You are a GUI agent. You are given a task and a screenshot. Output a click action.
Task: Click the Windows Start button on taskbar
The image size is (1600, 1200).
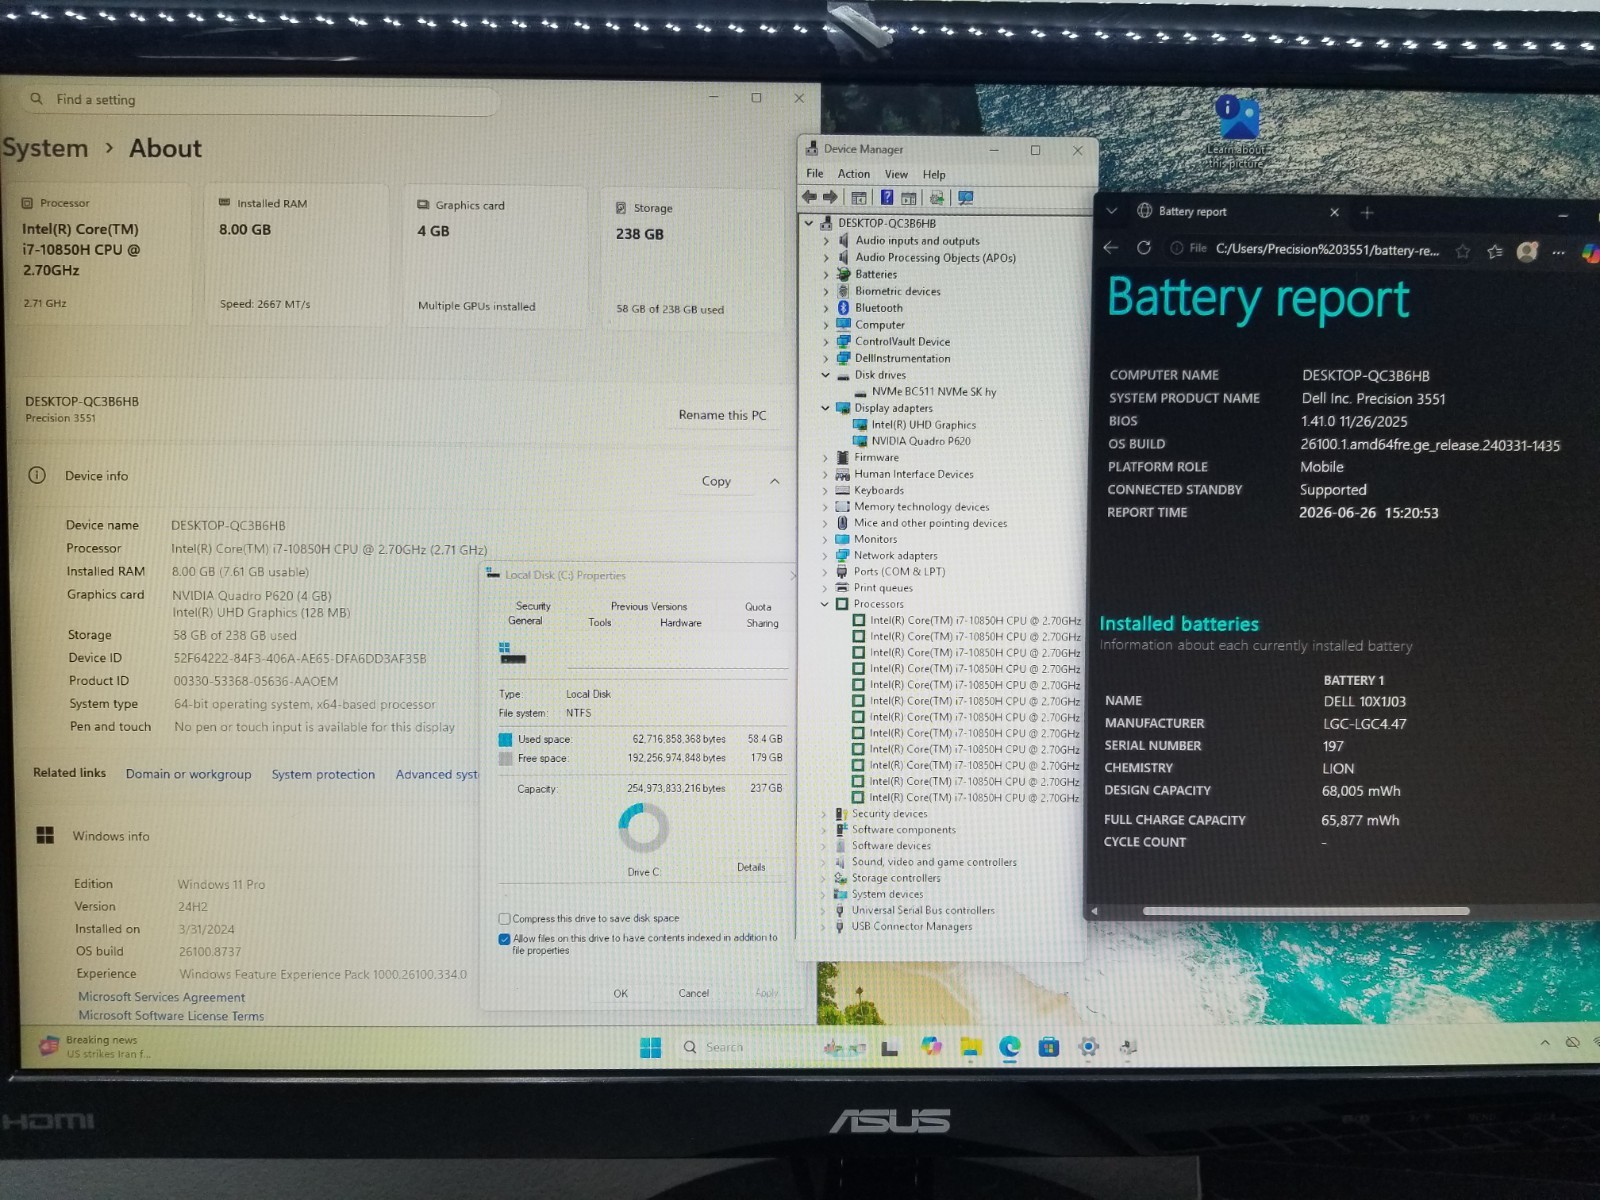(x=650, y=1047)
